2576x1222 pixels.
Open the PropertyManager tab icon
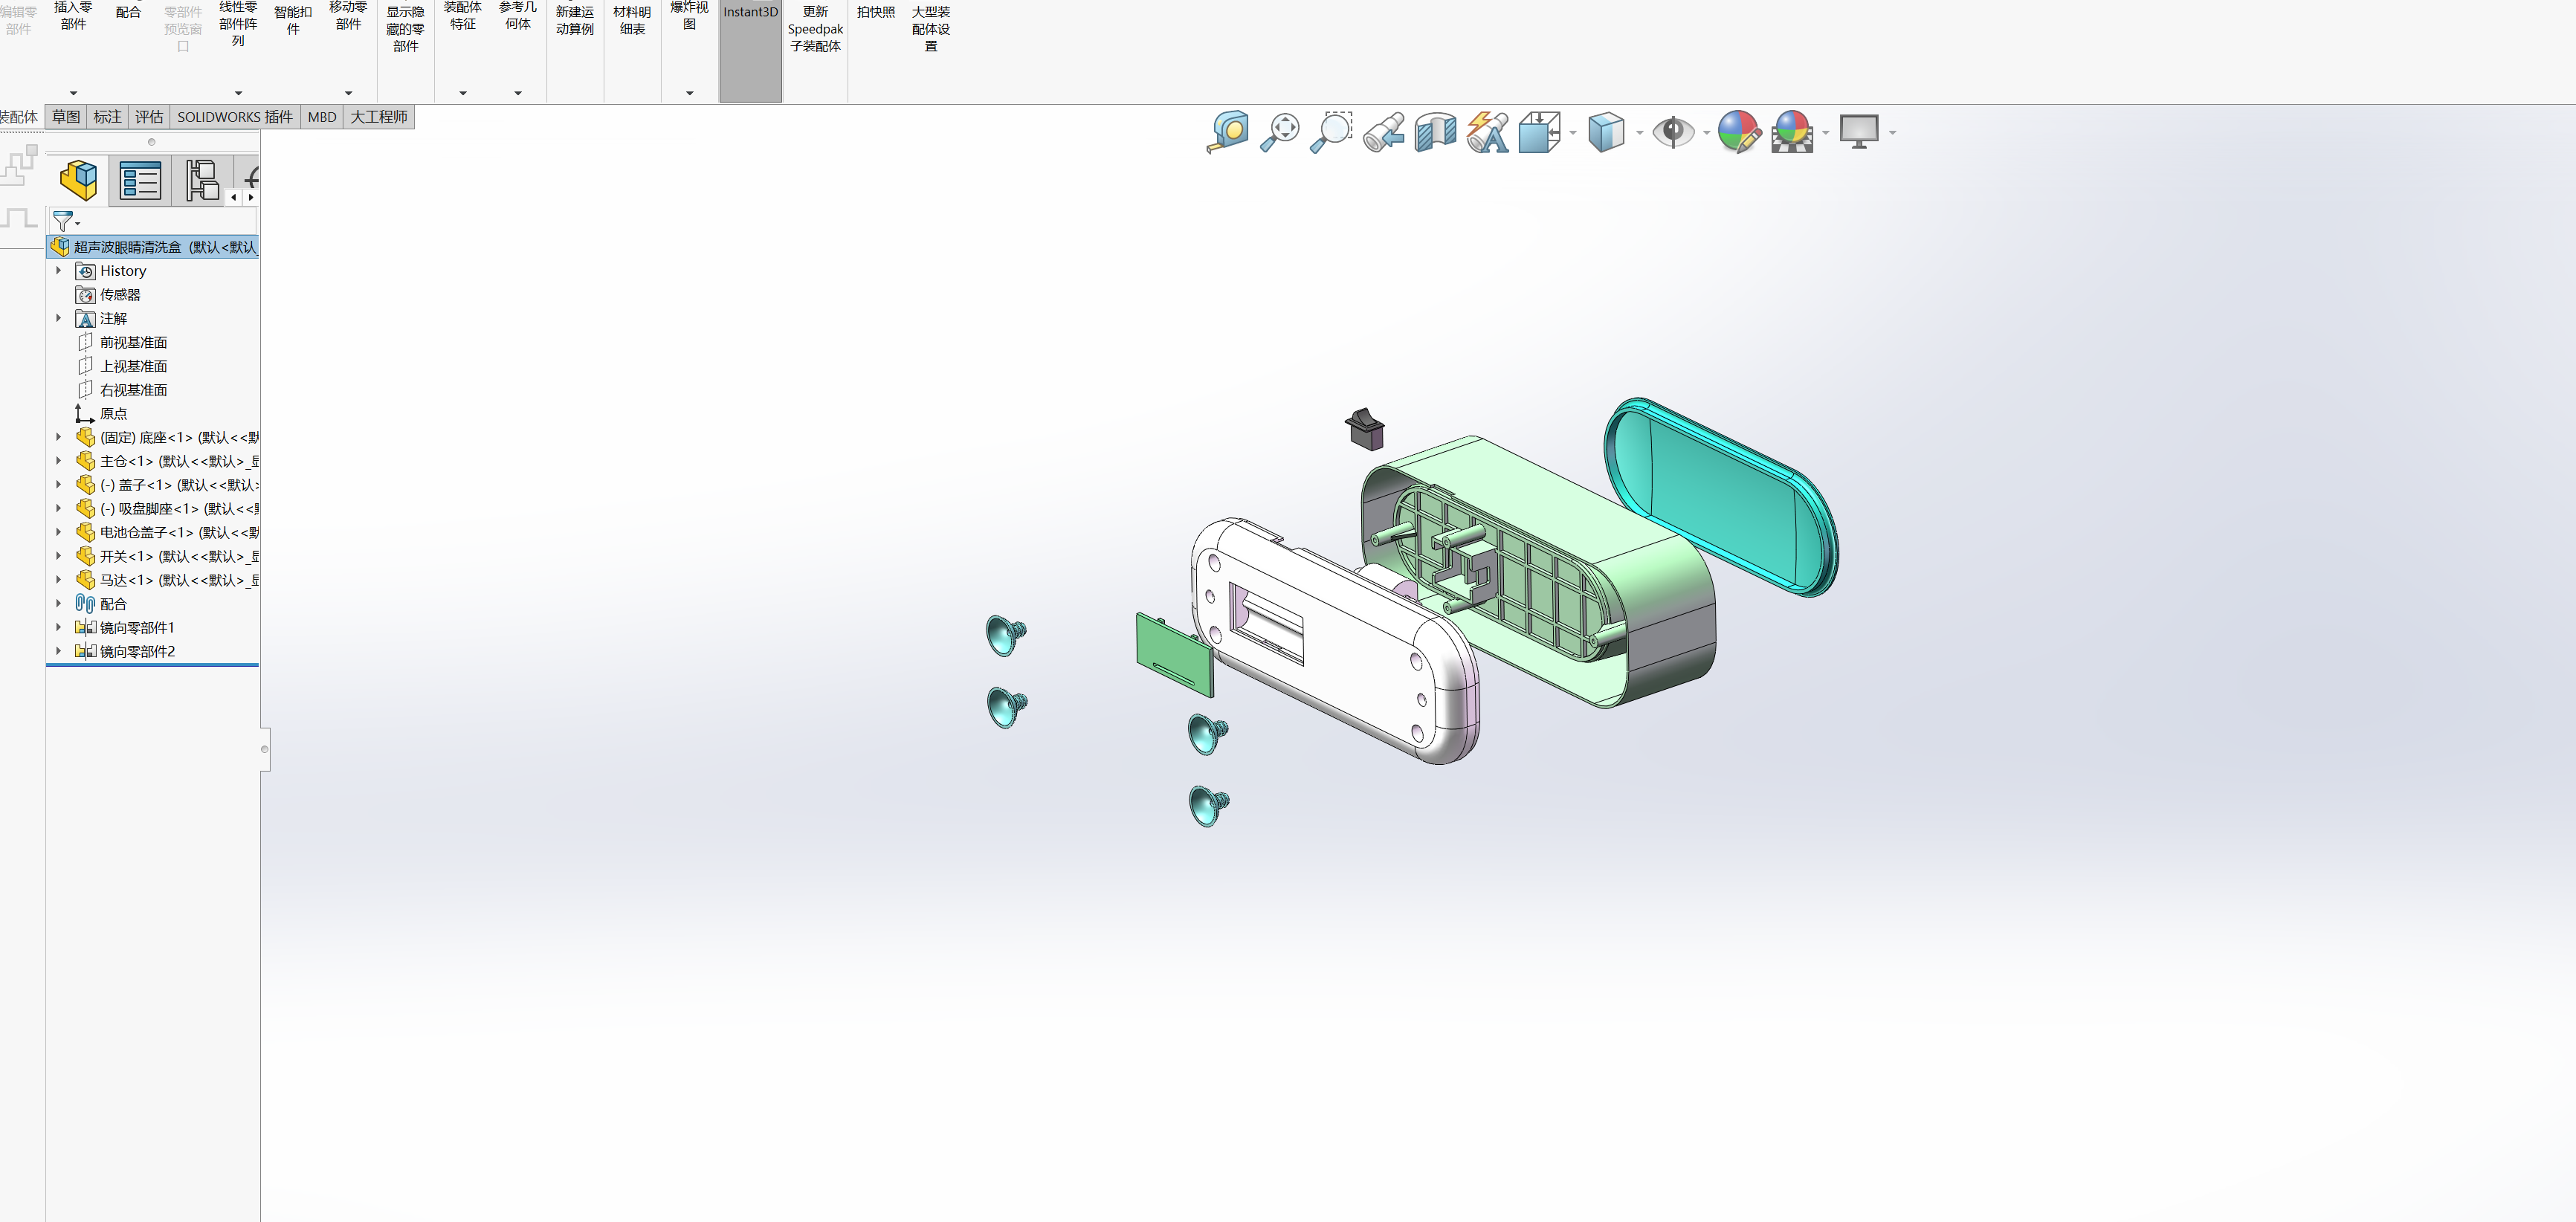(x=140, y=181)
